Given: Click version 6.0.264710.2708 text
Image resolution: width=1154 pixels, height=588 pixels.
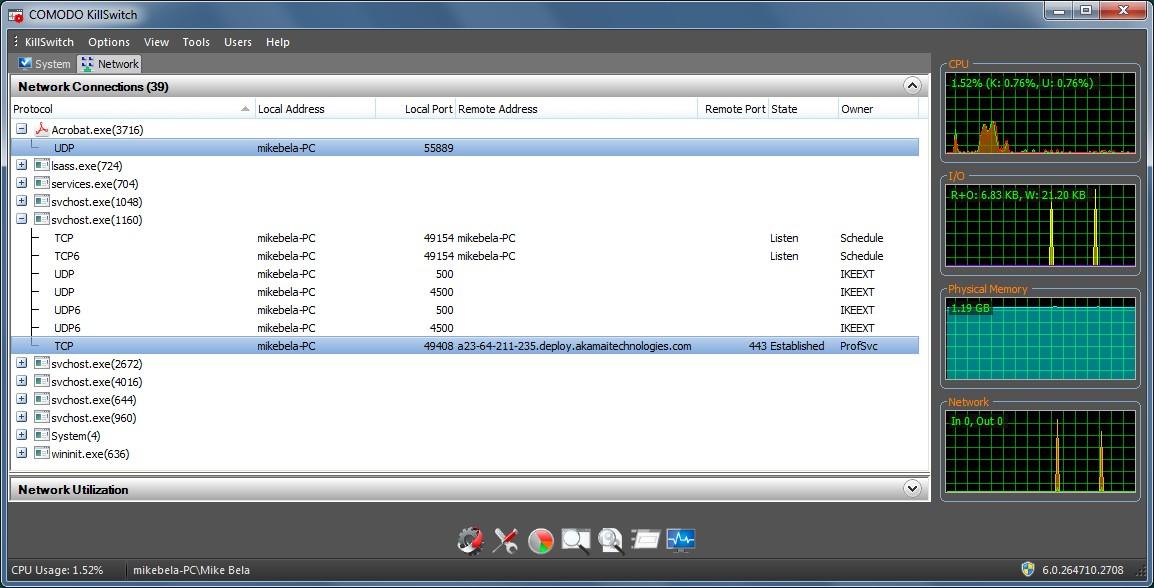Looking at the screenshot, I should click(1082, 570).
